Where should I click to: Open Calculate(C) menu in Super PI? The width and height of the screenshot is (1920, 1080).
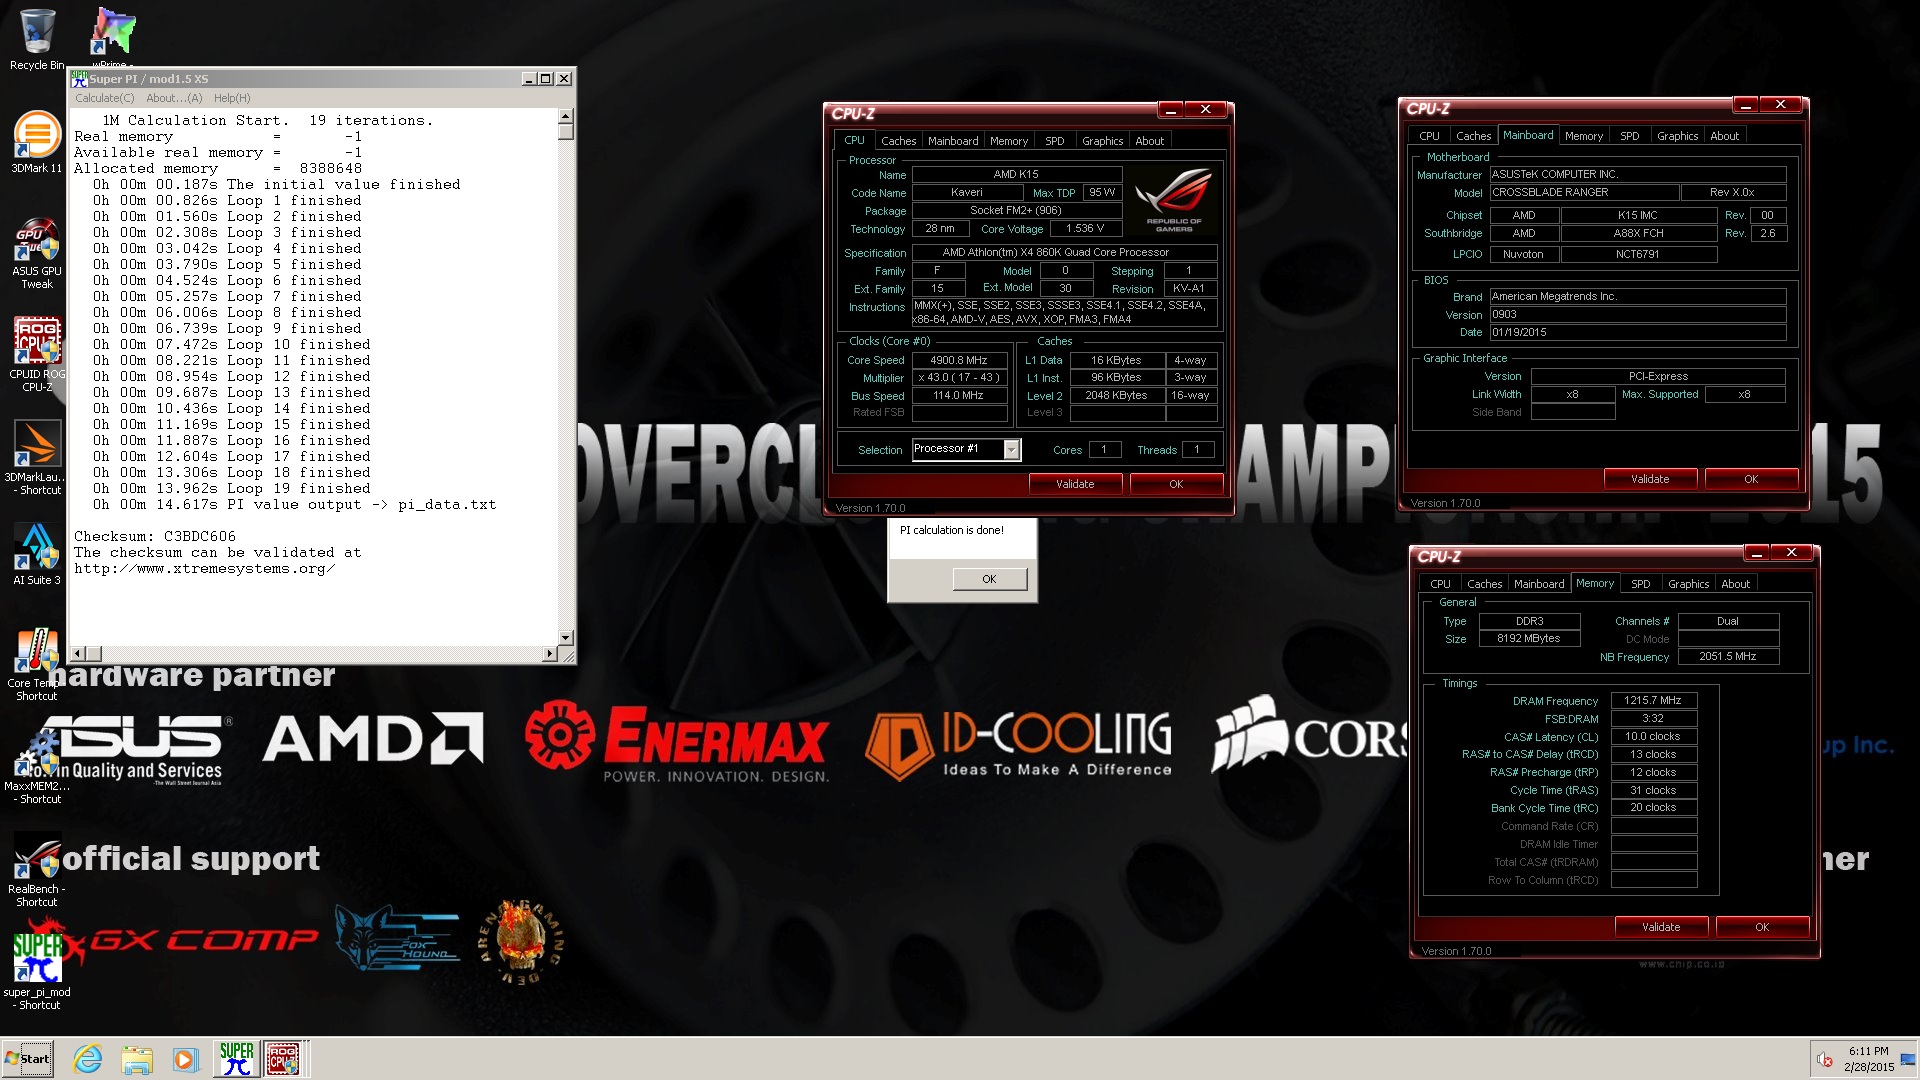[104, 98]
